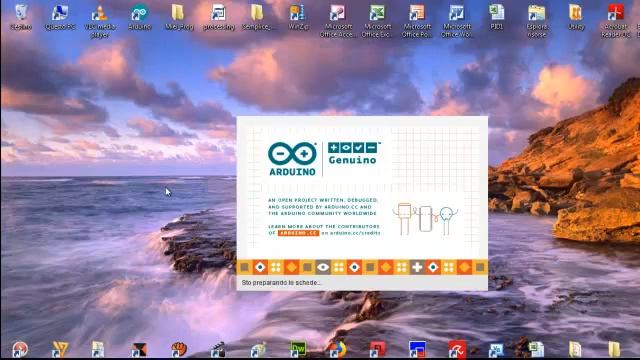Click the 'Sto preparando le schede...' status text
Screen dimensions: 640x360
coord(281,282)
